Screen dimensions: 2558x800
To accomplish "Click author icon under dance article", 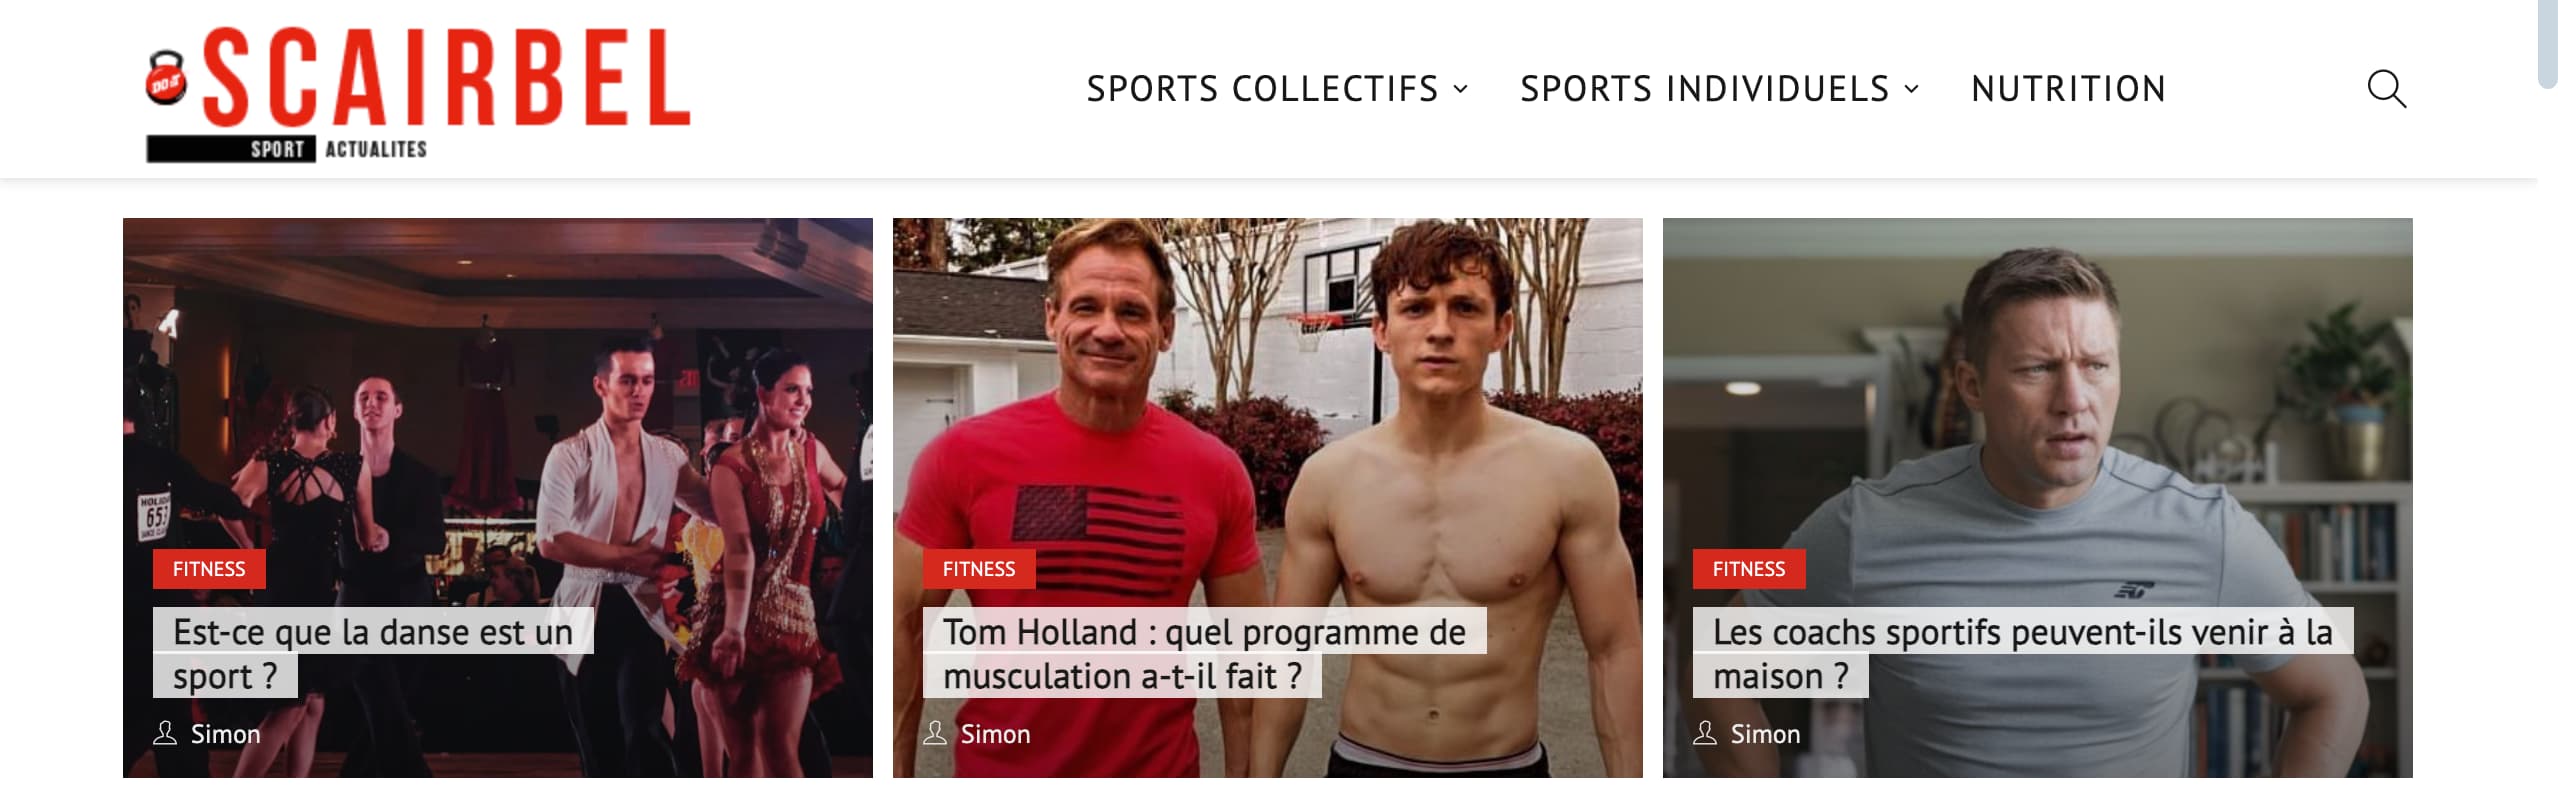I will pyautogui.click(x=165, y=733).
